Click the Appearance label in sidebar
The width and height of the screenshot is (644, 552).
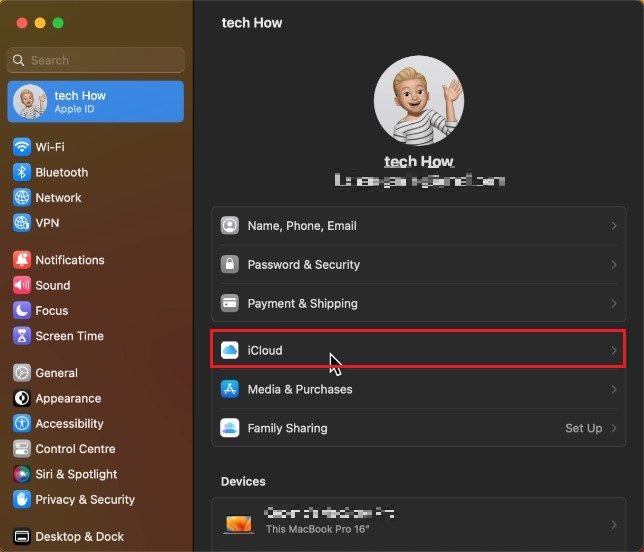68,398
